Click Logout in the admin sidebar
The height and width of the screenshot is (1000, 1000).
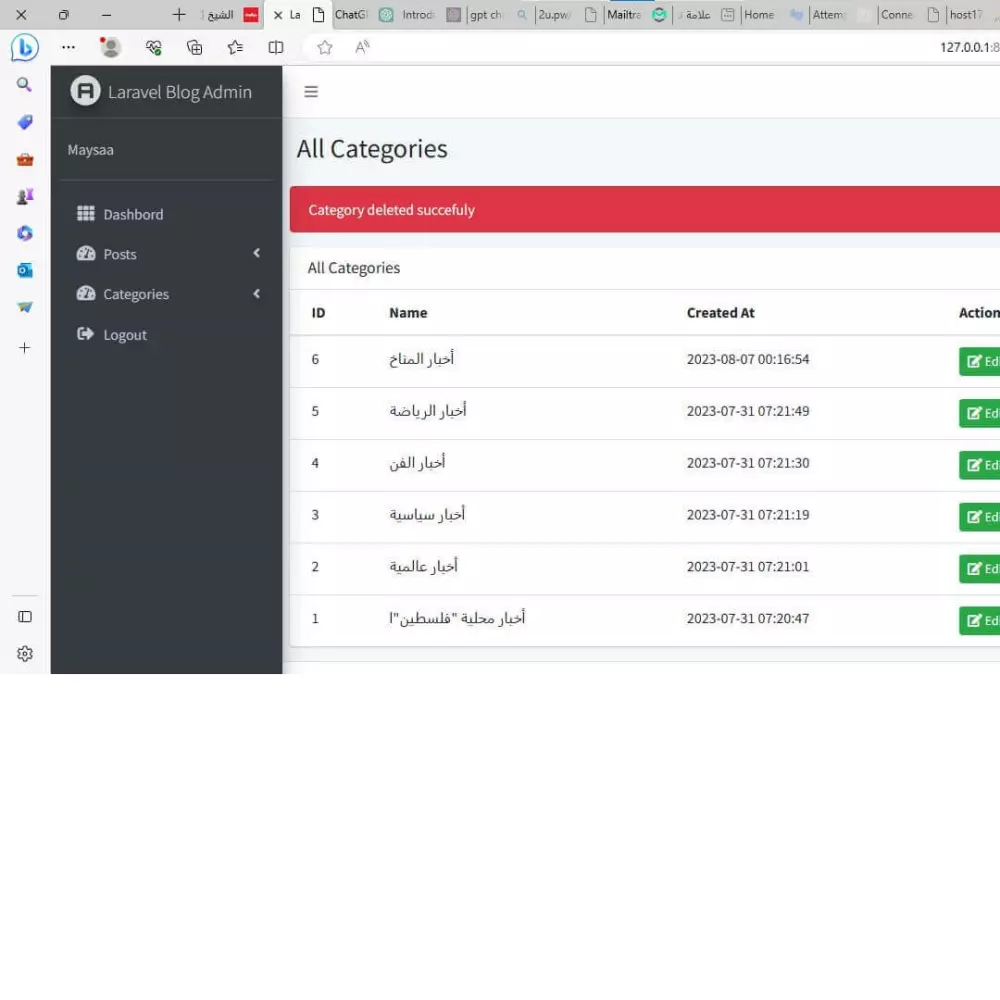(x=124, y=334)
